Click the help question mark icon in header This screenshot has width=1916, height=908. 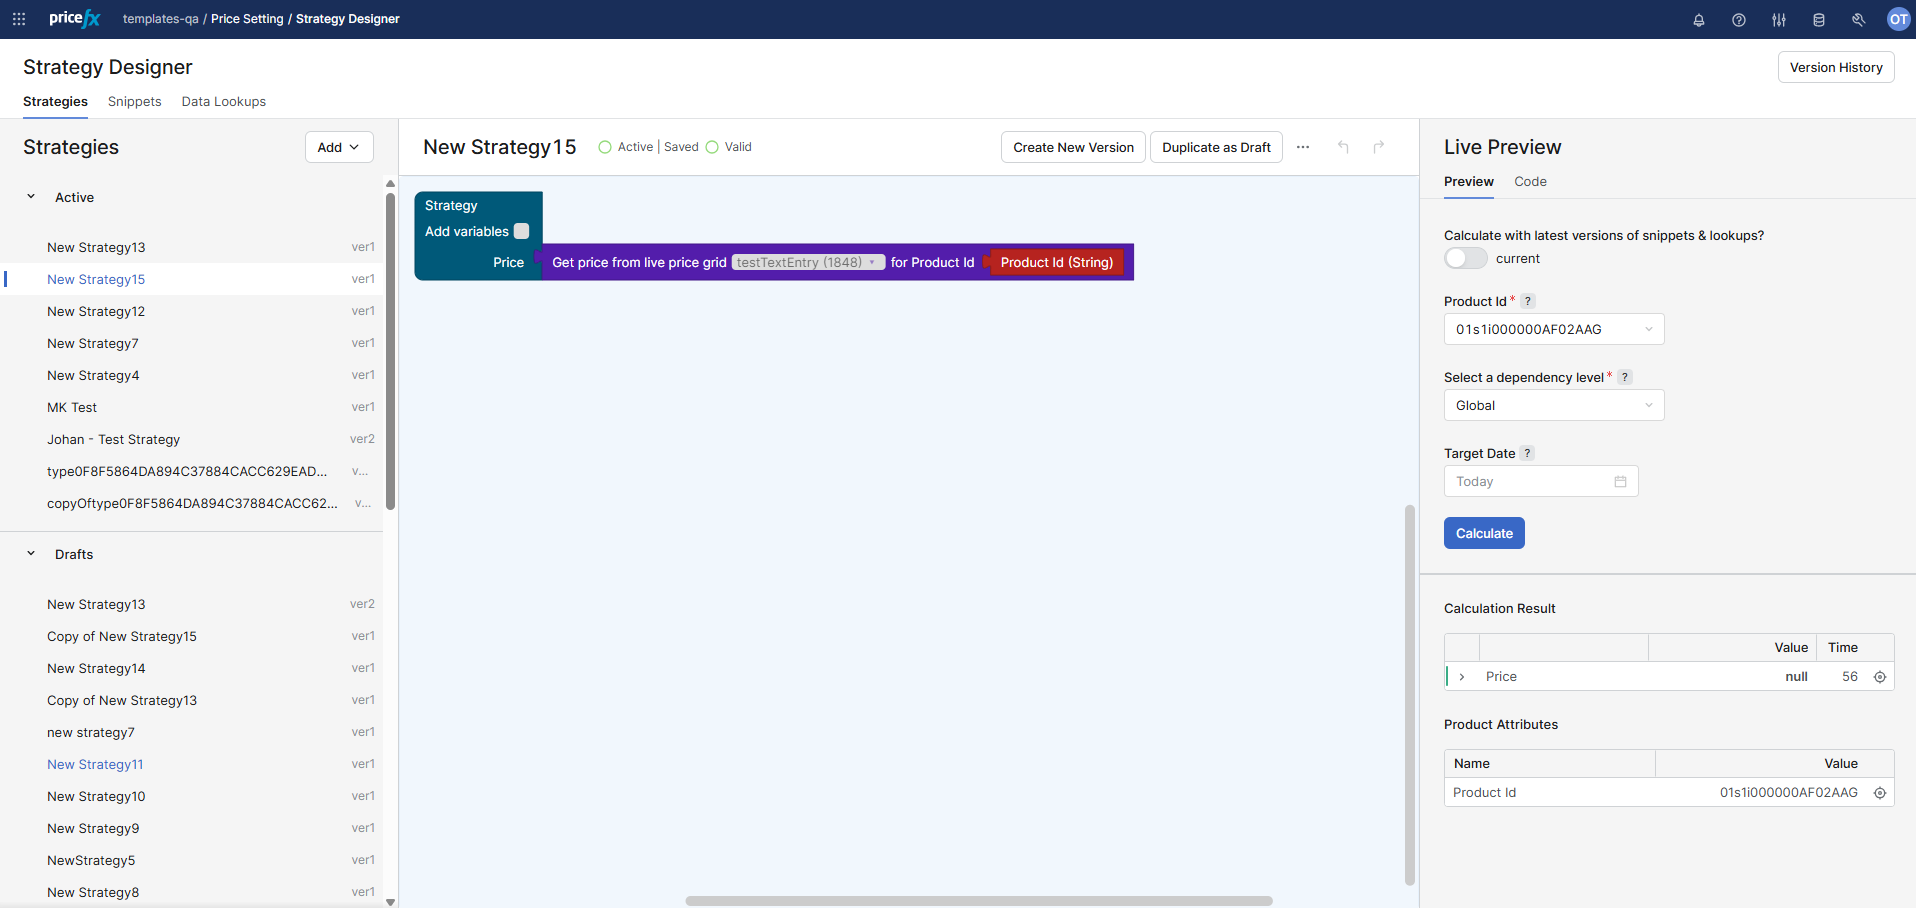coord(1738,20)
